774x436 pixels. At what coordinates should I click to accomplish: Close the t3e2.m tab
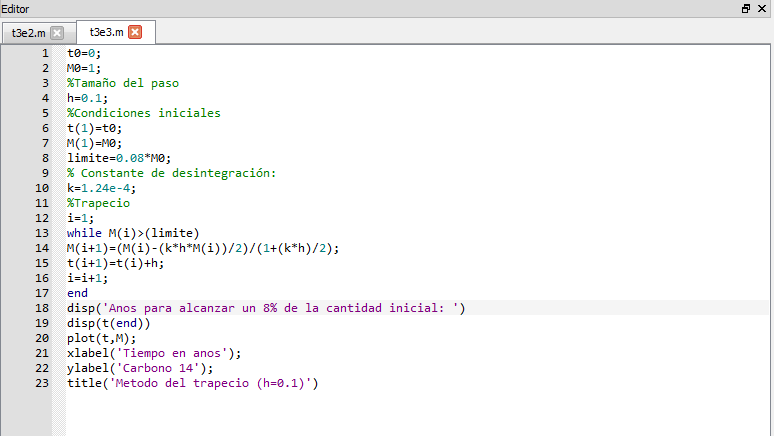coord(57,32)
